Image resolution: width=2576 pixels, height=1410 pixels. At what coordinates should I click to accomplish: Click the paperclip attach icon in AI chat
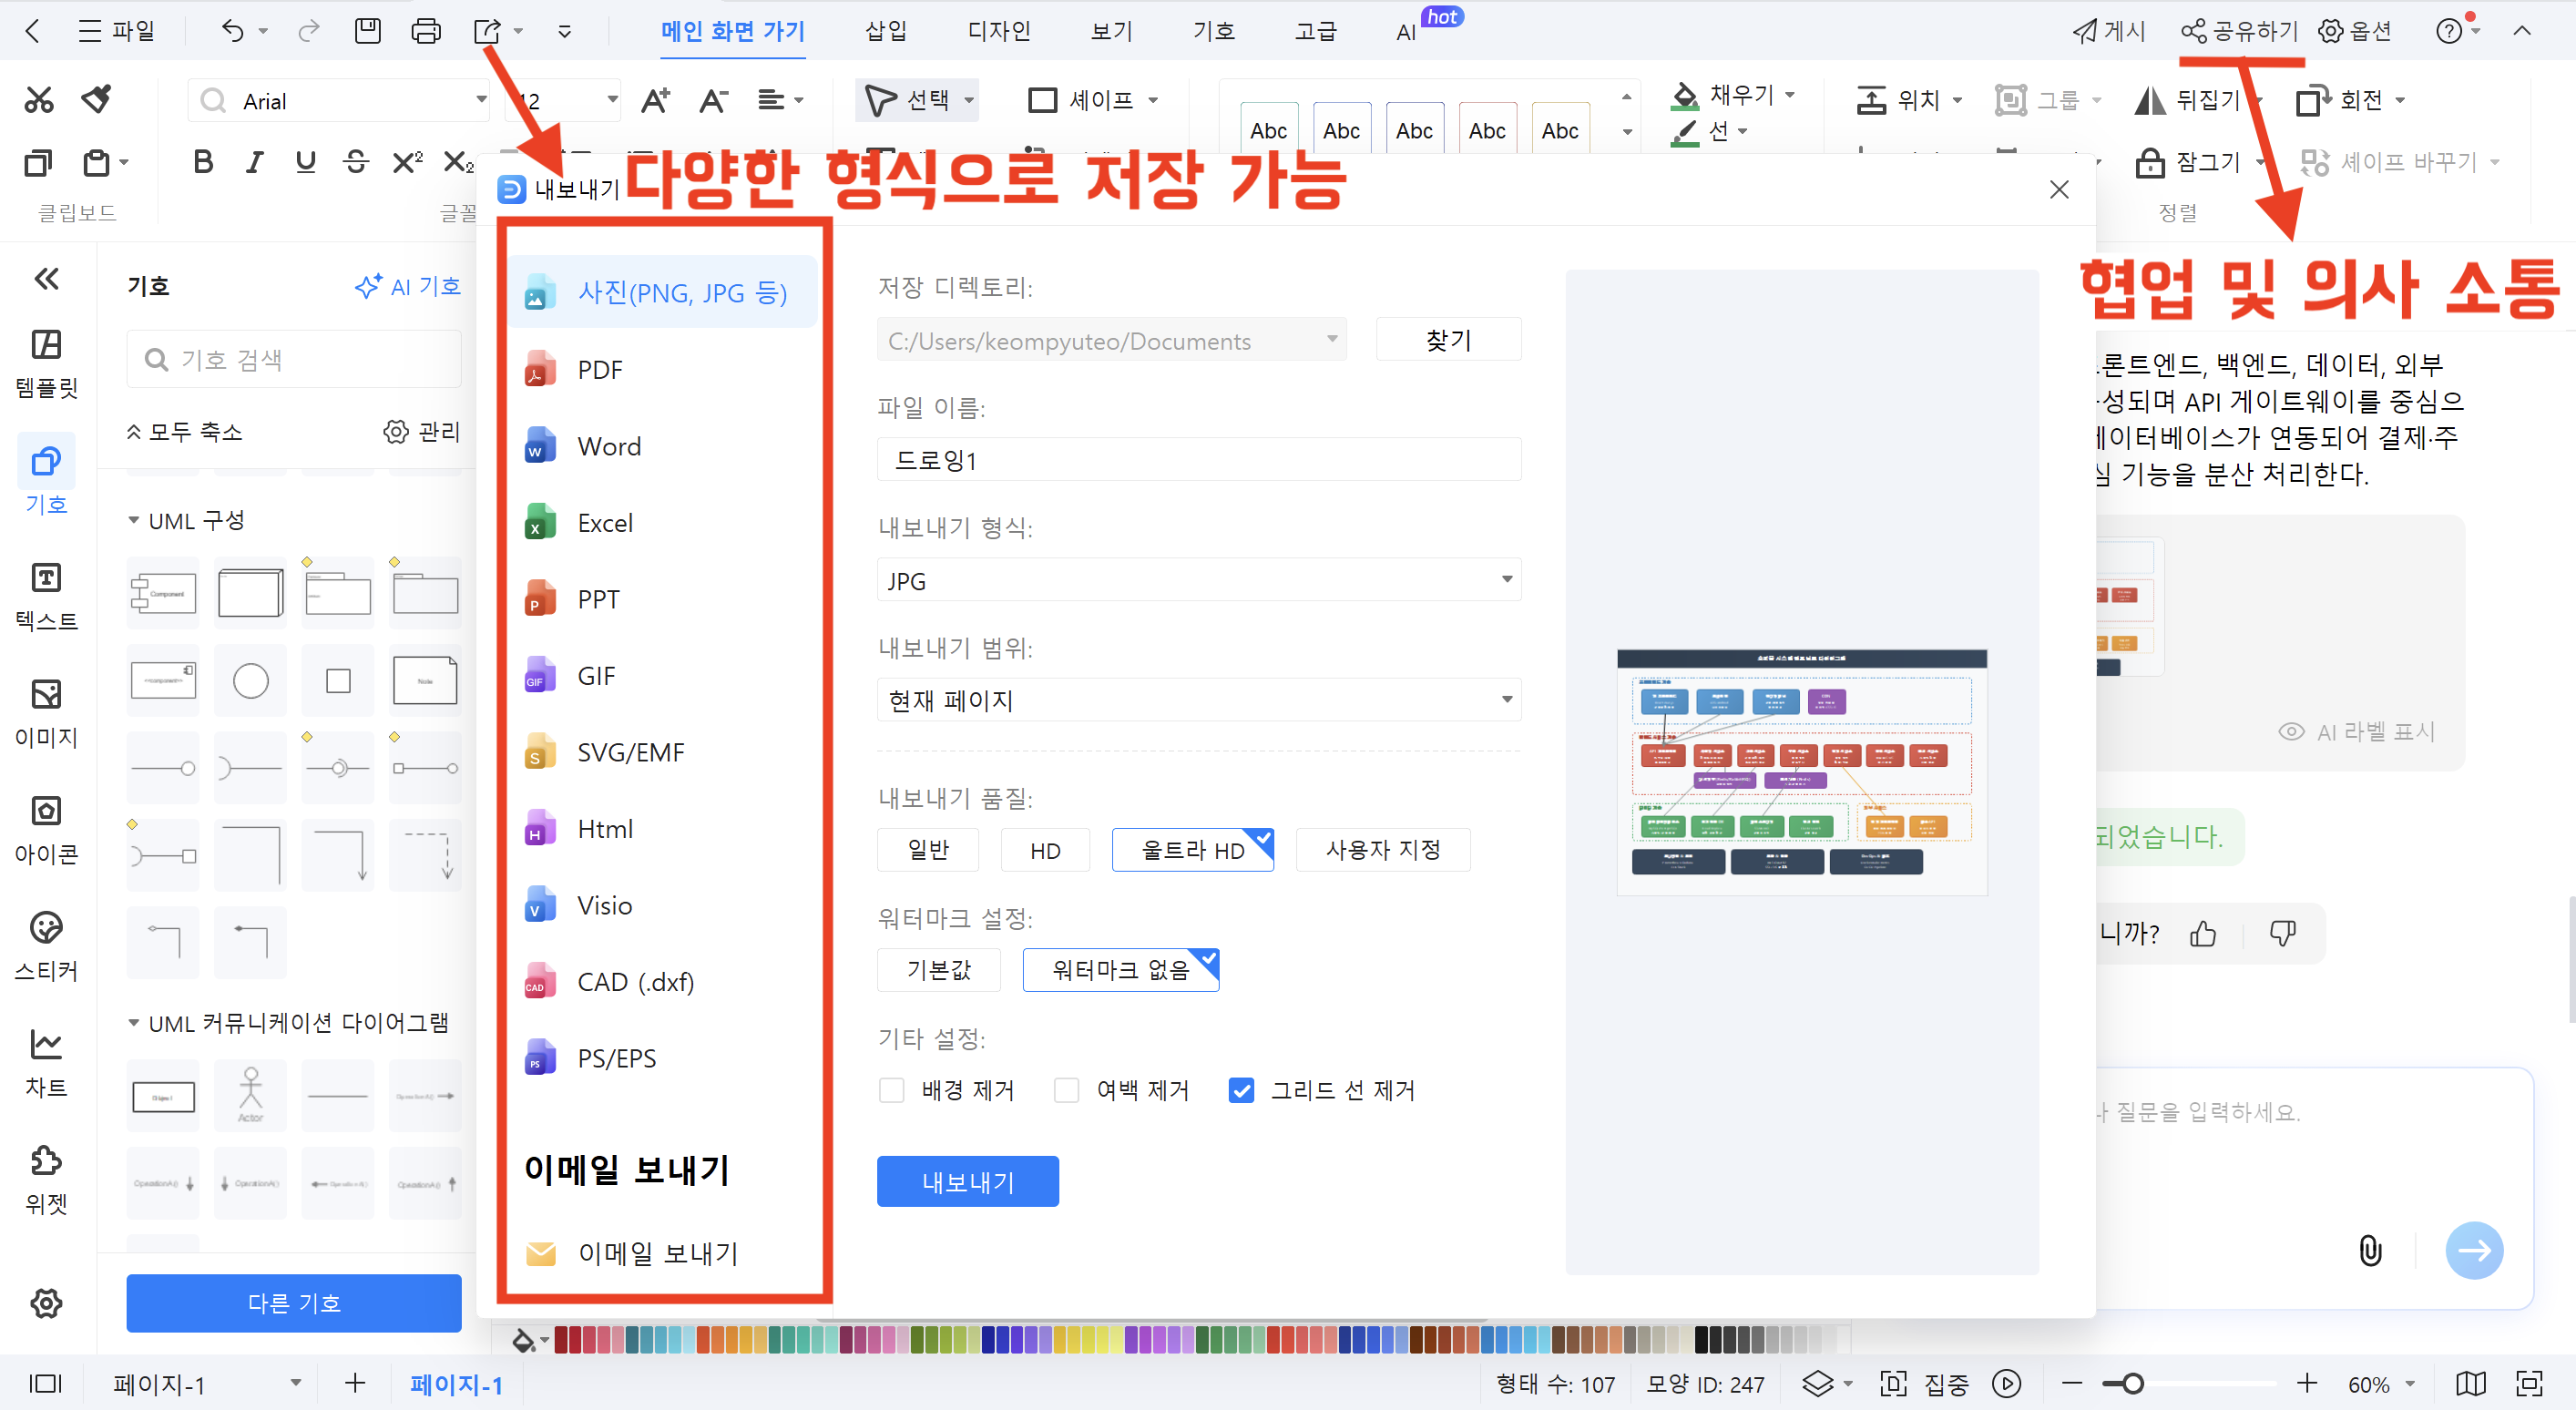pyautogui.click(x=2370, y=1250)
